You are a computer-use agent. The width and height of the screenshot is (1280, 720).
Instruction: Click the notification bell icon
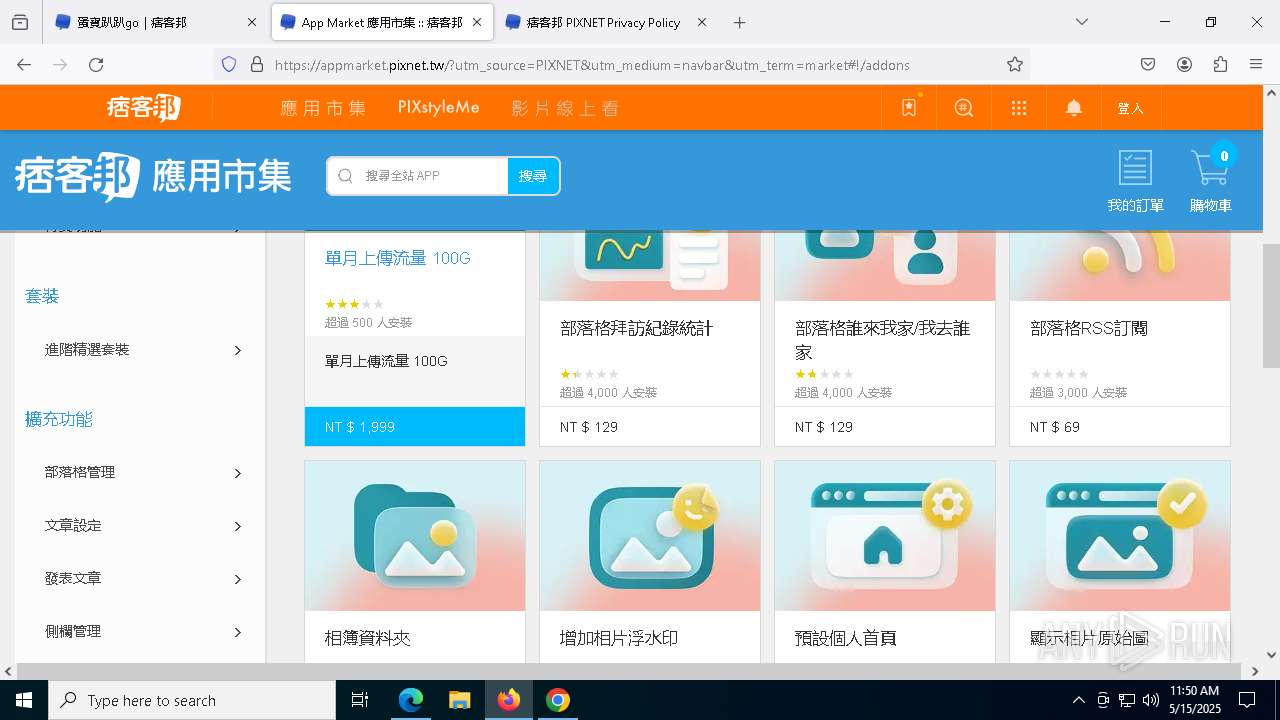coord(1074,108)
